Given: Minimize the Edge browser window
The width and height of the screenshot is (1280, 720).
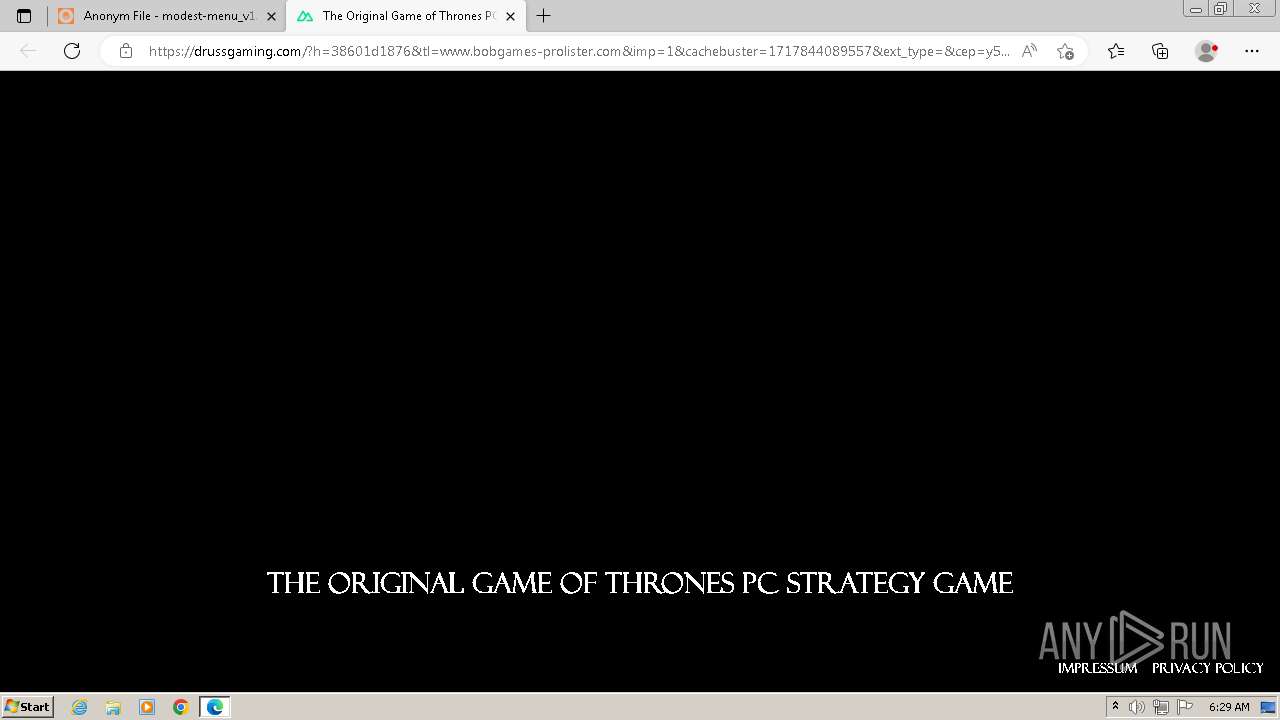Looking at the screenshot, I should pos(1195,9).
